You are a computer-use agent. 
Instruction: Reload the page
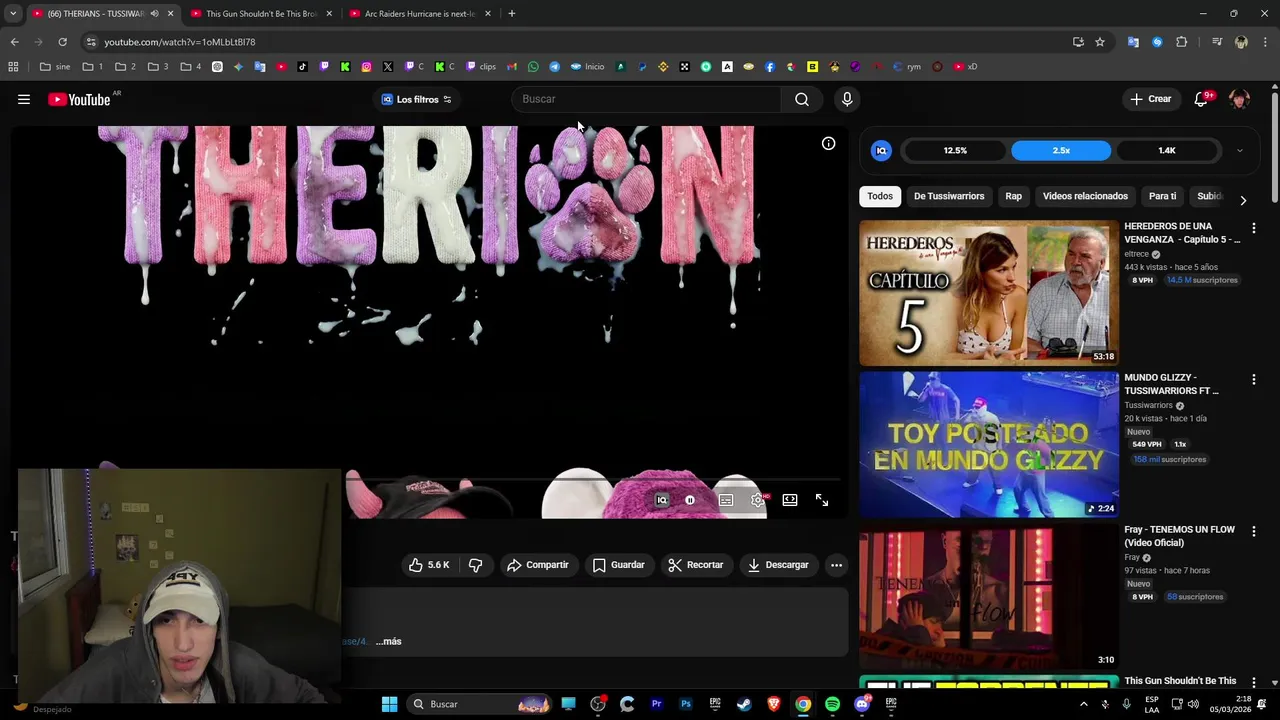(x=62, y=42)
